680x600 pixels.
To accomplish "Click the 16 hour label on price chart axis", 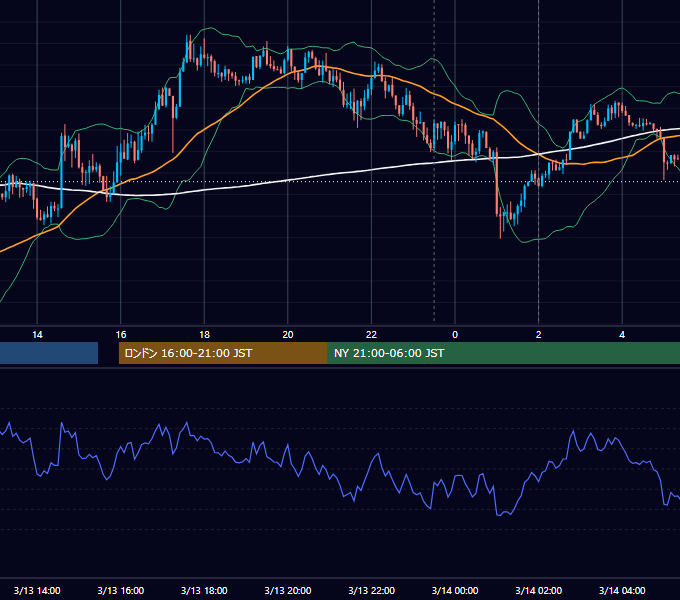I will coord(121,335).
